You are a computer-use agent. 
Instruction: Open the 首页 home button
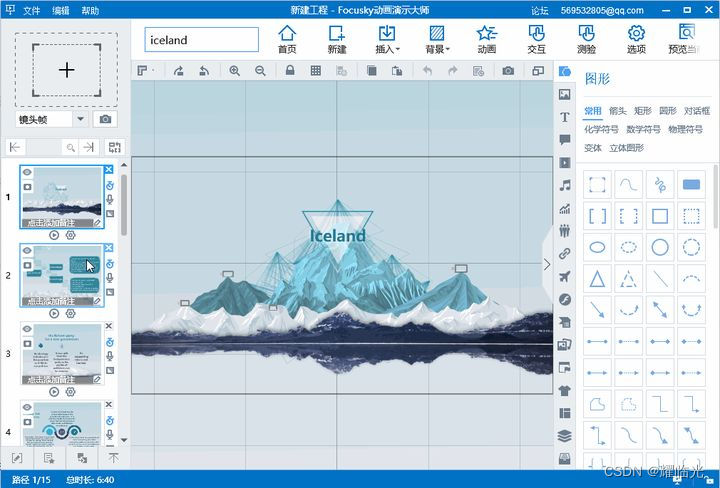click(287, 39)
